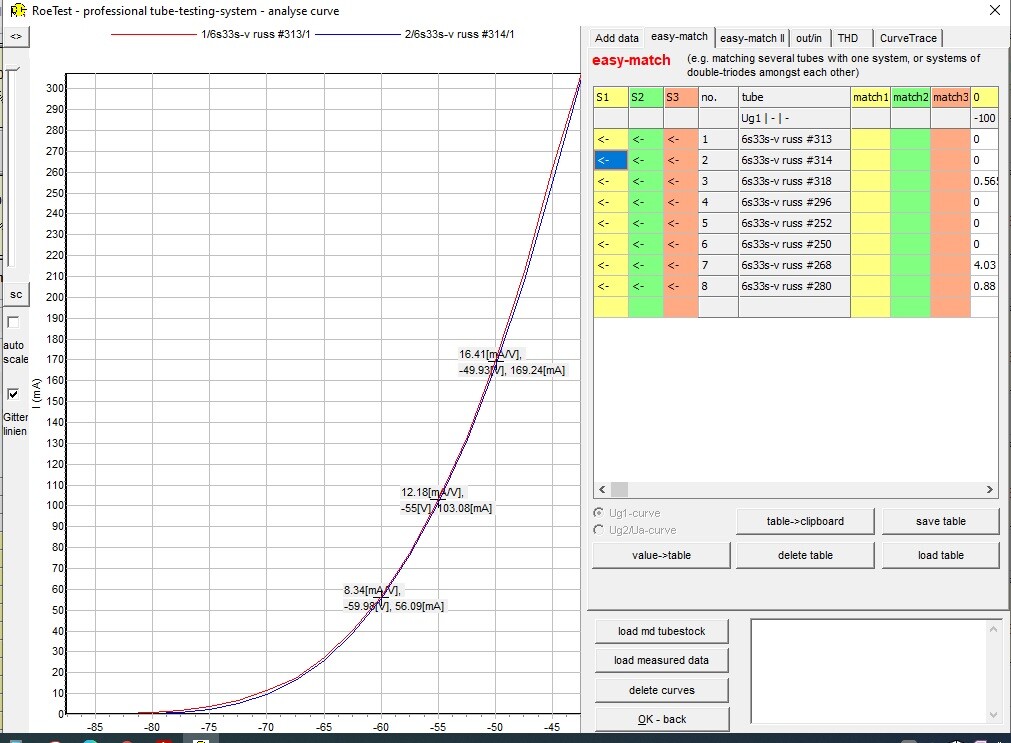Click the 8.34[mA/V] curve marker label
This screenshot has height=743, width=1011.
coord(393,598)
